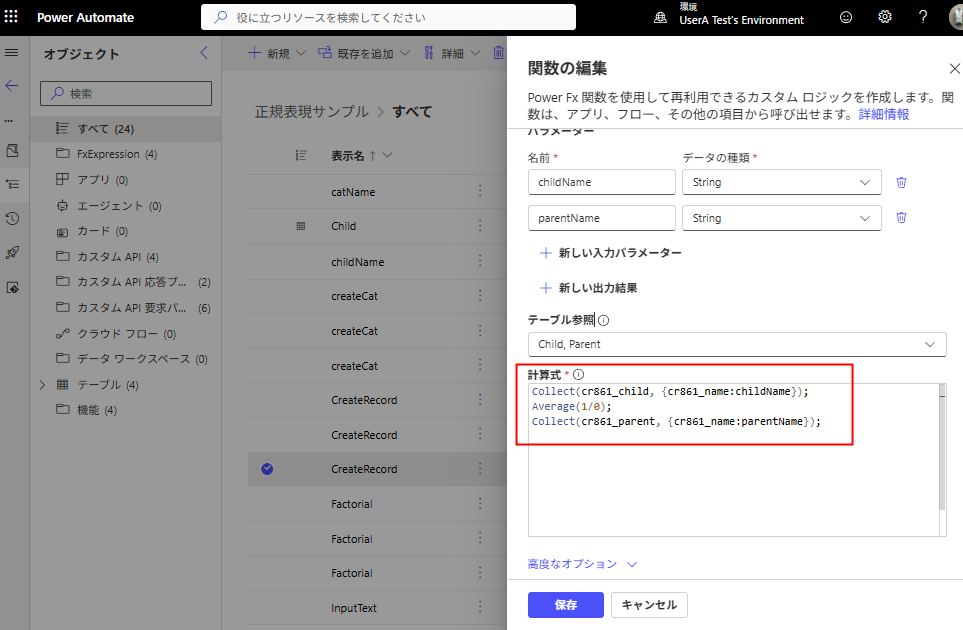Open the help question mark icon

point(923,17)
